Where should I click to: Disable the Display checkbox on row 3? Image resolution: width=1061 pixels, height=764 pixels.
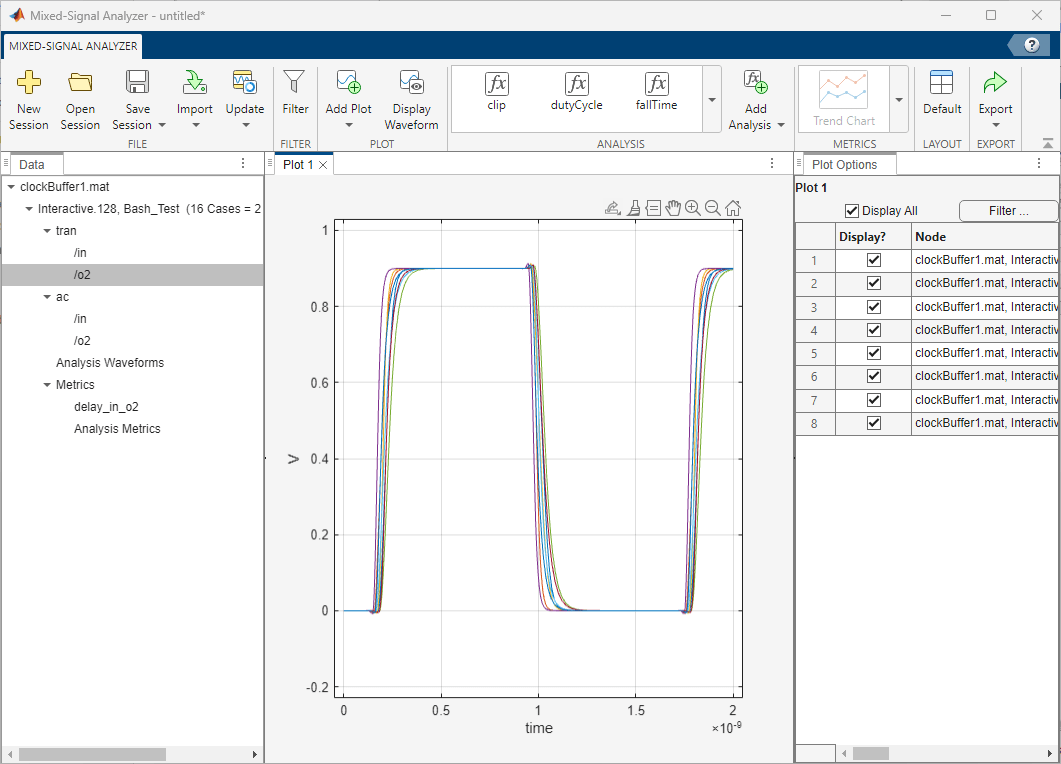871,306
